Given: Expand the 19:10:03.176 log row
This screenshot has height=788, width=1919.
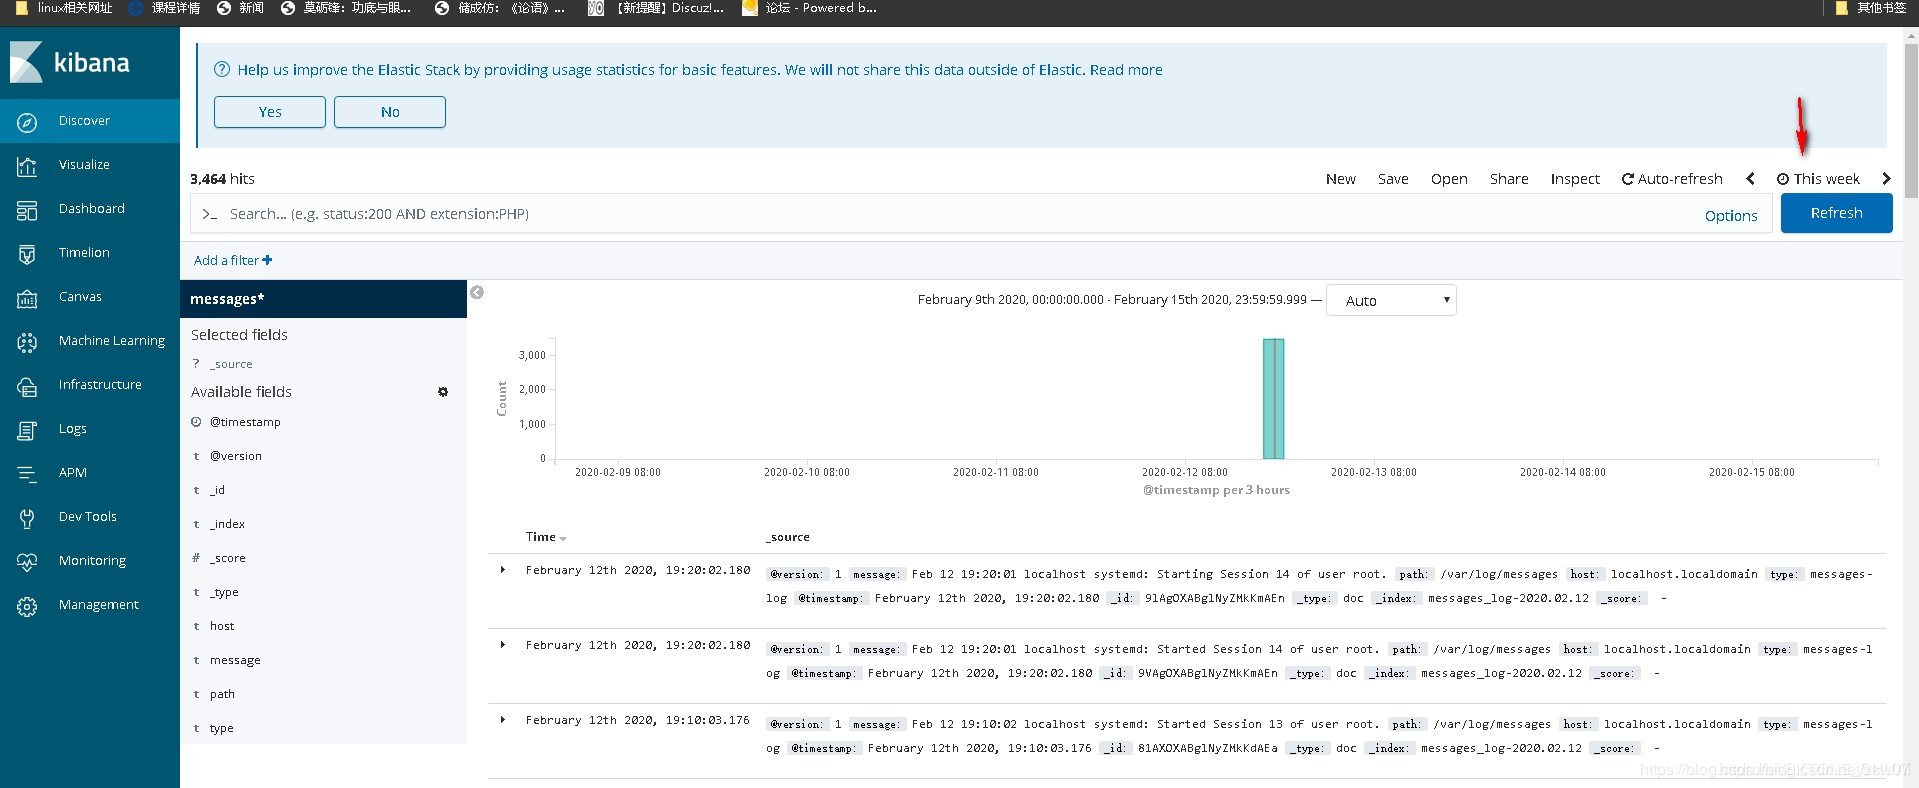Looking at the screenshot, I should tap(503, 720).
